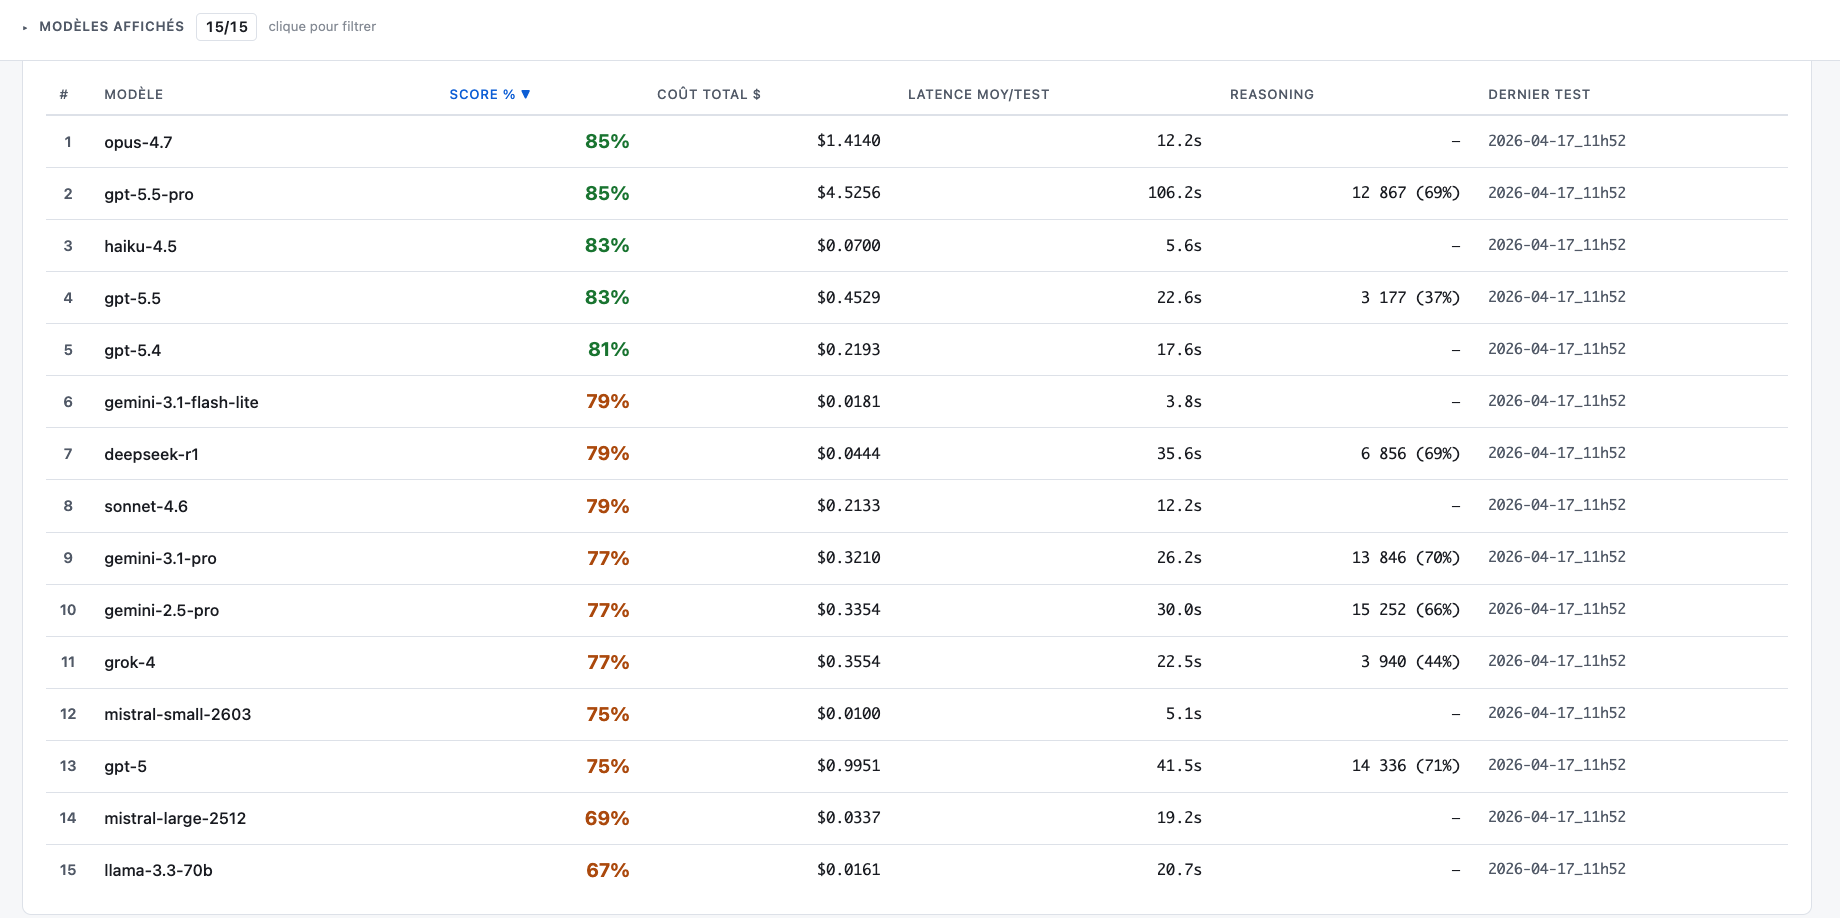This screenshot has height=918, width=1840.
Task: Sort by Latence moy/test column header
Action: click(979, 94)
